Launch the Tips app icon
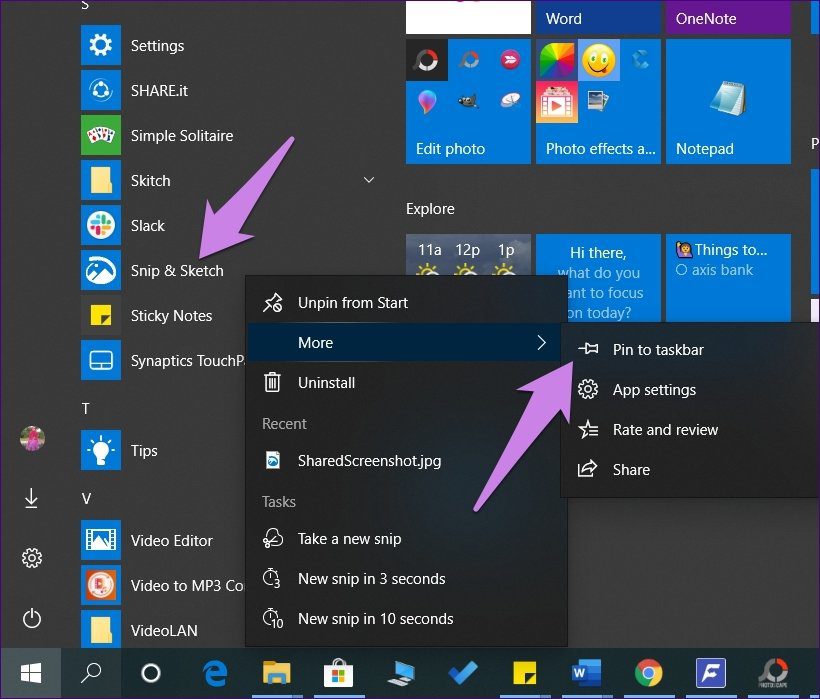820x699 pixels. (101, 450)
